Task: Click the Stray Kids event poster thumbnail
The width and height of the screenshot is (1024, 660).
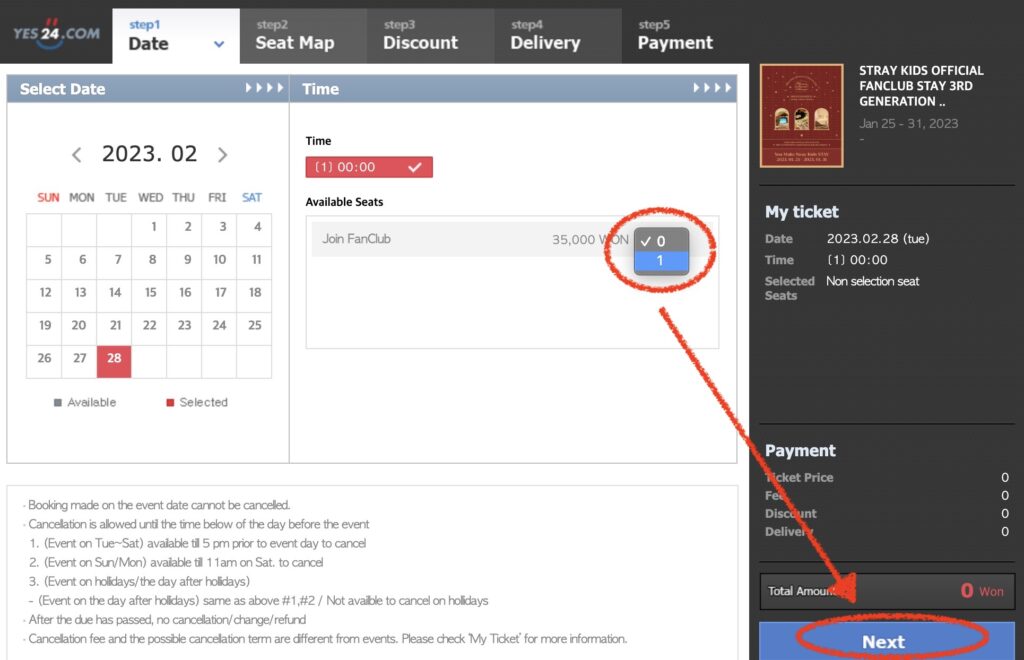Action: point(801,116)
